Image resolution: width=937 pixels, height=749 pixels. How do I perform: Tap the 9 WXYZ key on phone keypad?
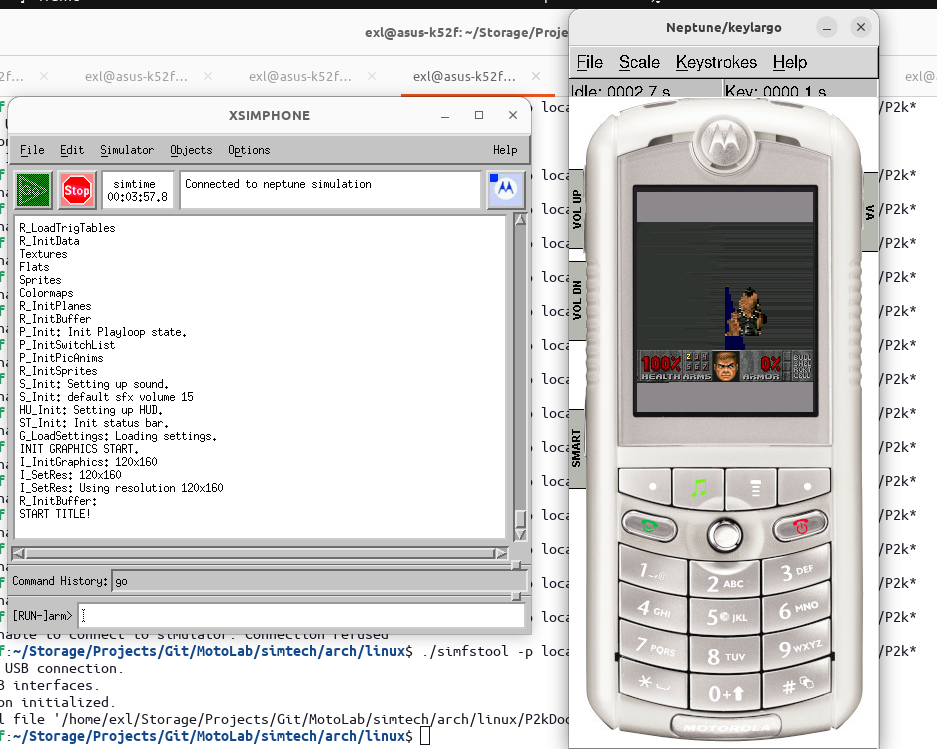tap(798, 647)
